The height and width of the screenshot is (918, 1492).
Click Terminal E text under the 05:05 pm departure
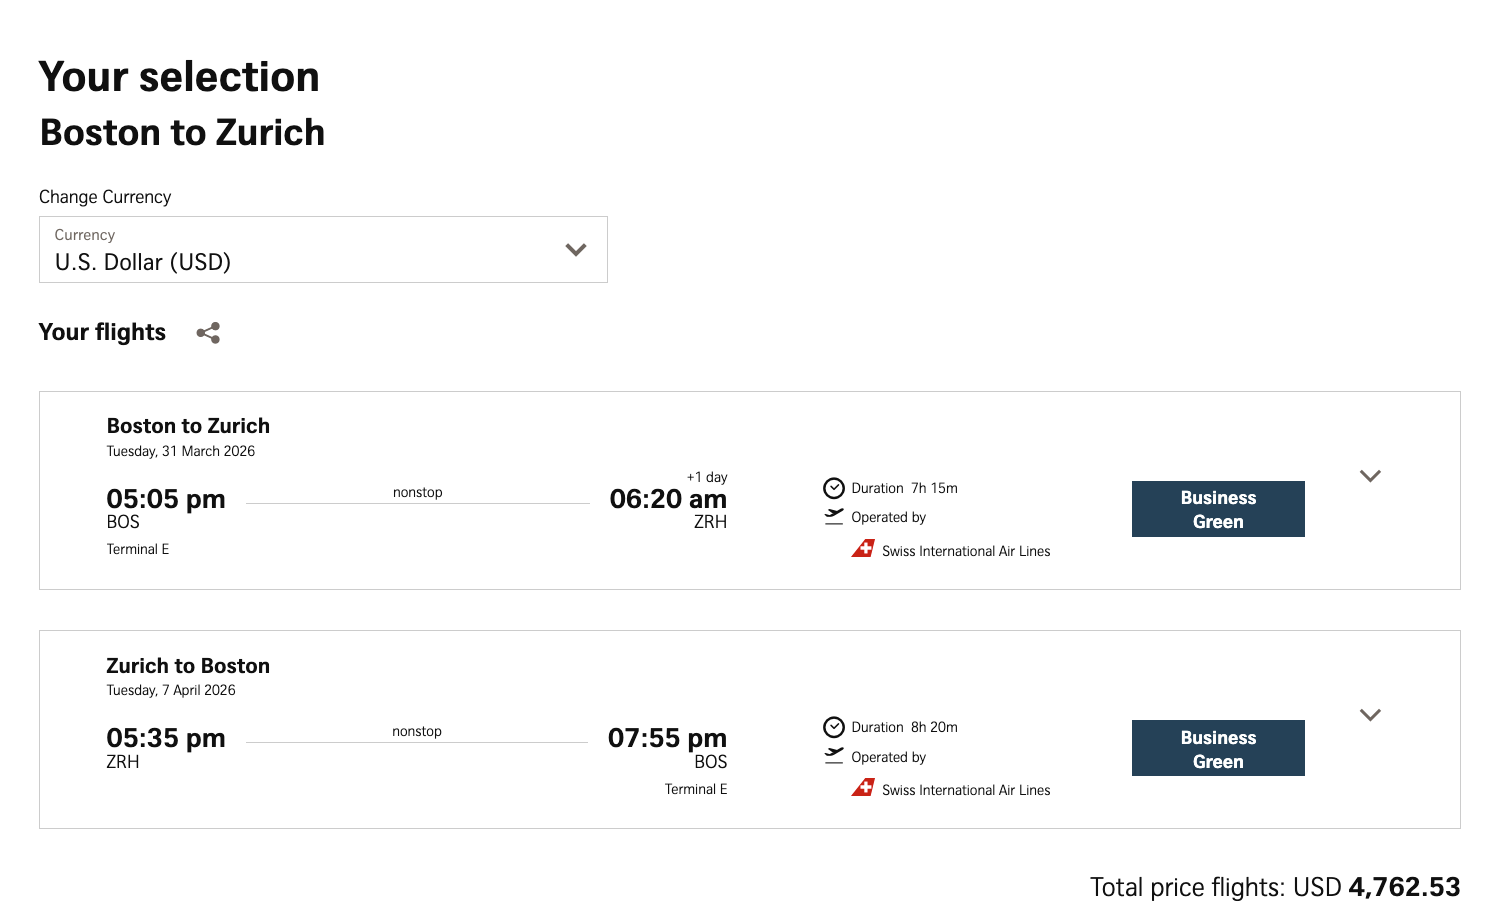pyautogui.click(x=135, y=548)
